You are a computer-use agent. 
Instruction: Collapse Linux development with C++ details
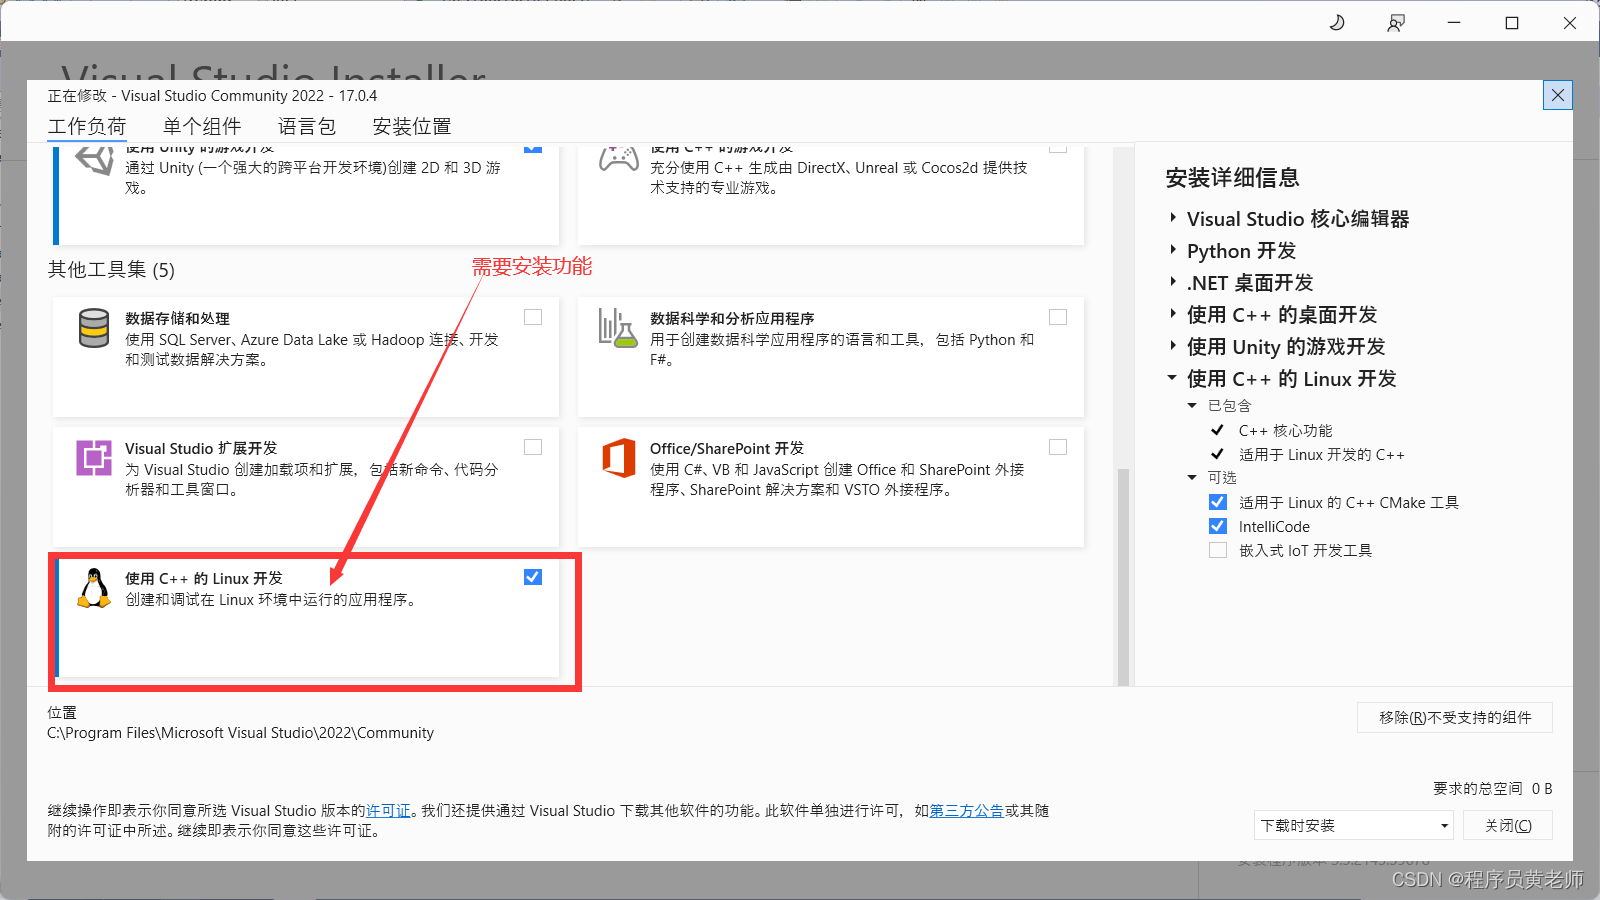click(x=1172, y=378)
